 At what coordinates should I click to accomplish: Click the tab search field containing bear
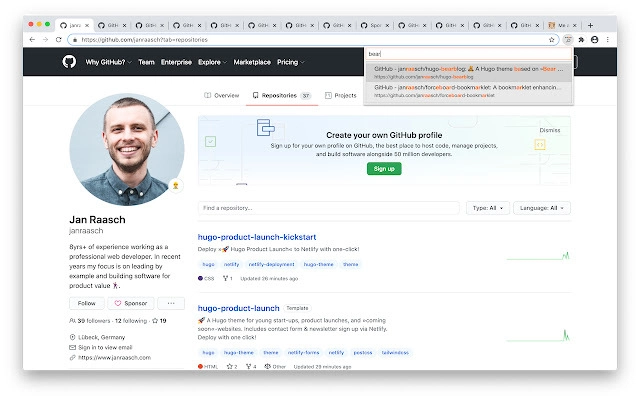point(469,54)
